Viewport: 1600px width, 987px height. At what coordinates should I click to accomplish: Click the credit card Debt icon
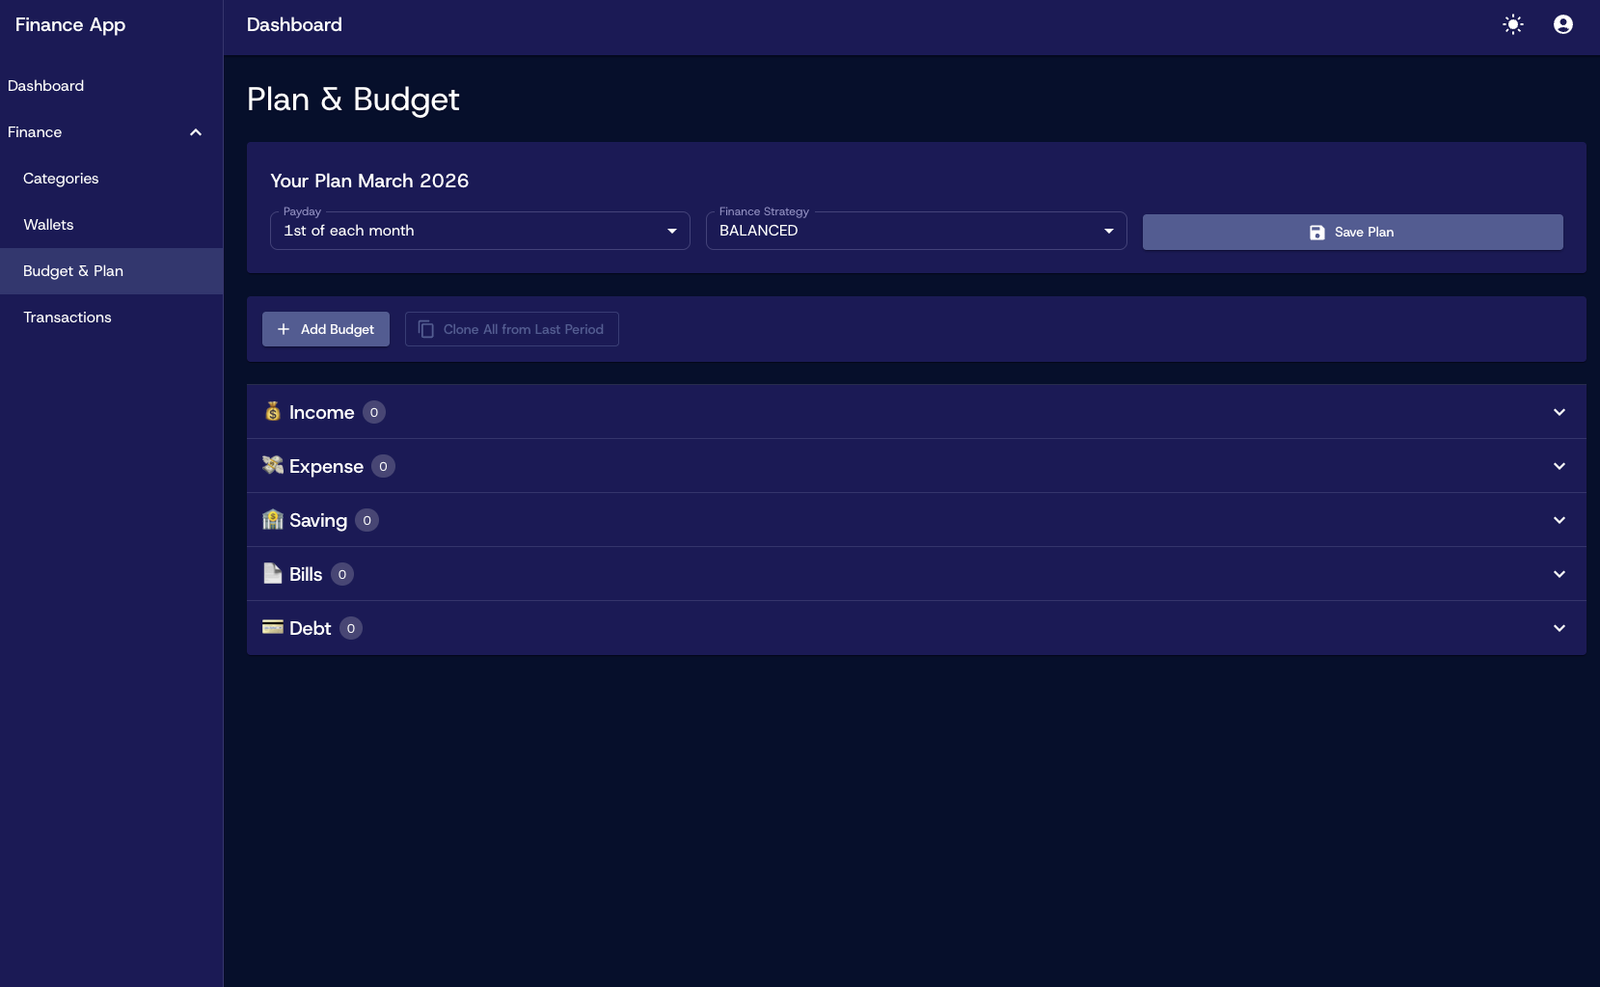tap(273, 627)
